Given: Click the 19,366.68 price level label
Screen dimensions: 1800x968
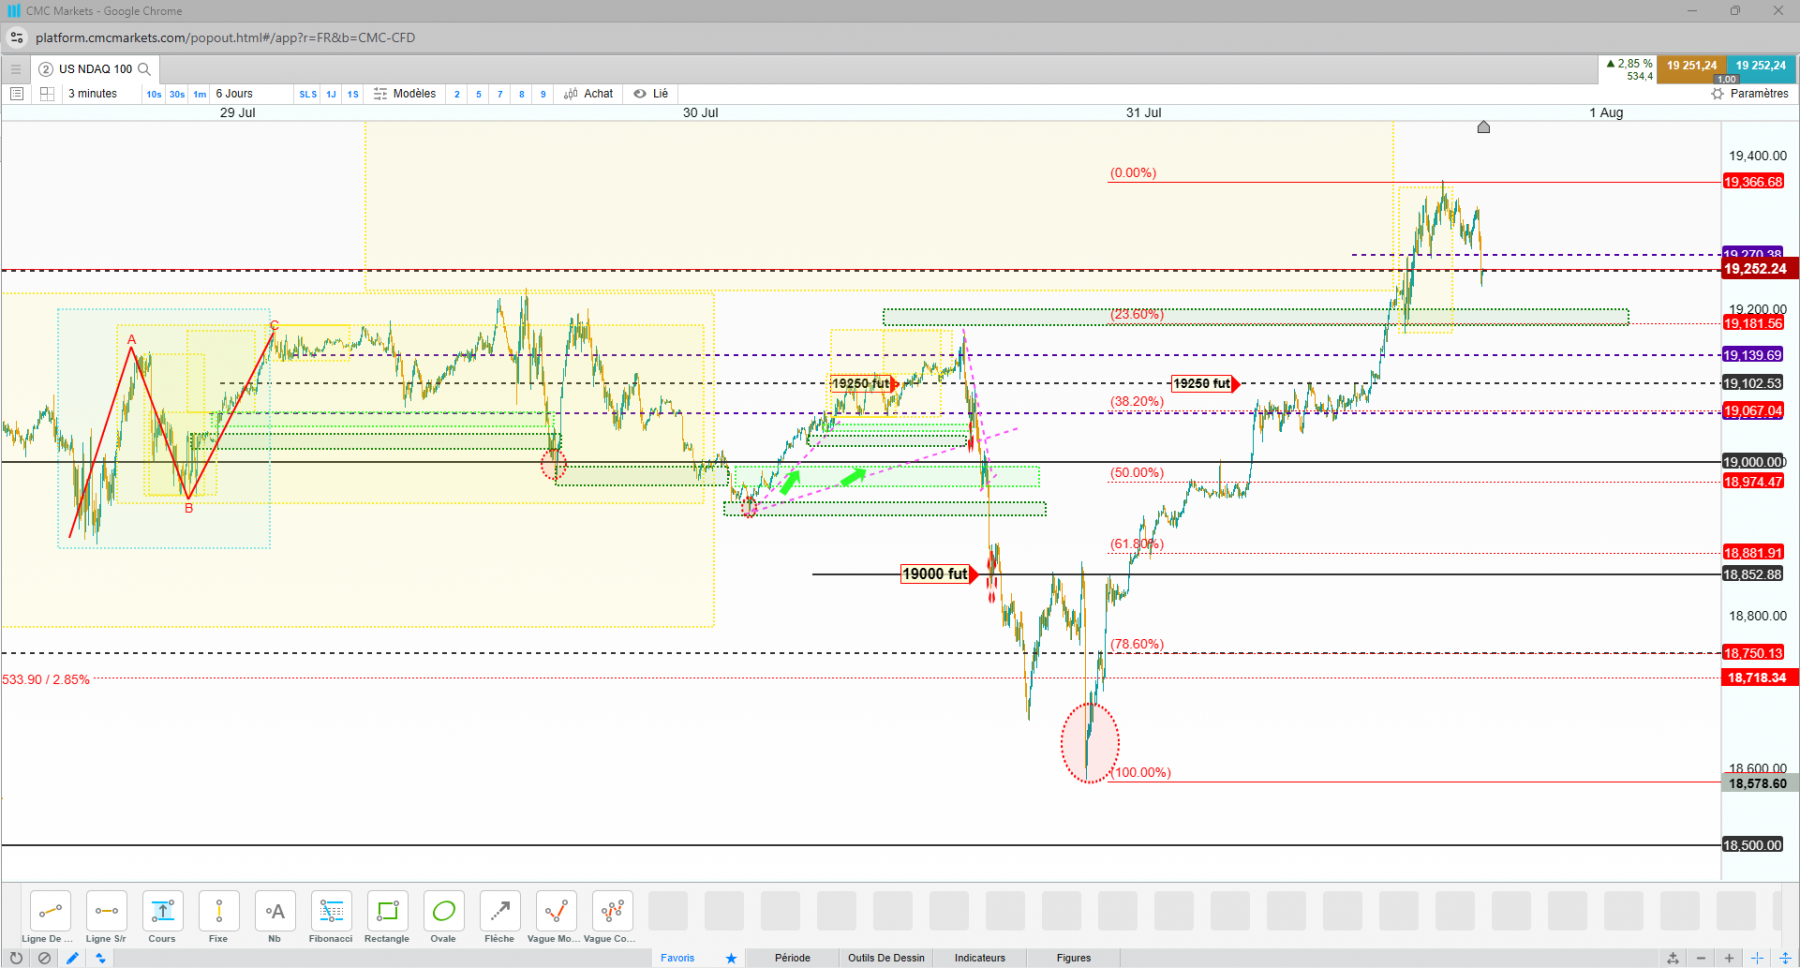Looking at the screenshot, I should click(x=1753, y=182).
